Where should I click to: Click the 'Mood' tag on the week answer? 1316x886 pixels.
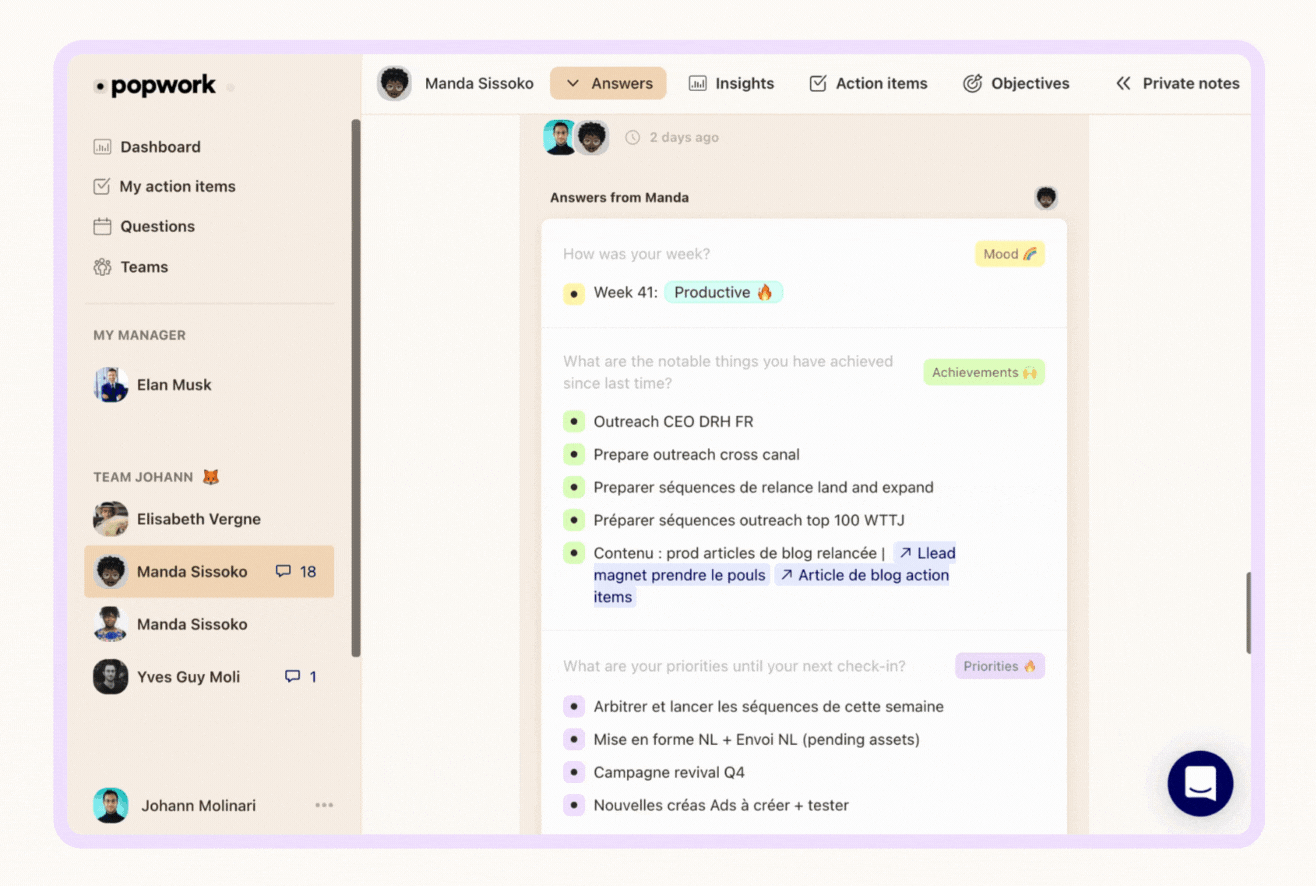click(x=1009, y=253)
